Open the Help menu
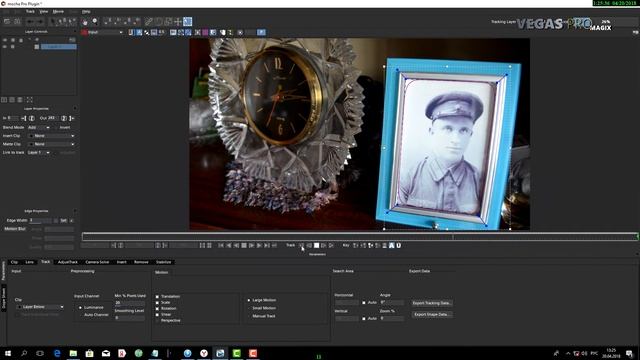 click(86, 11)
